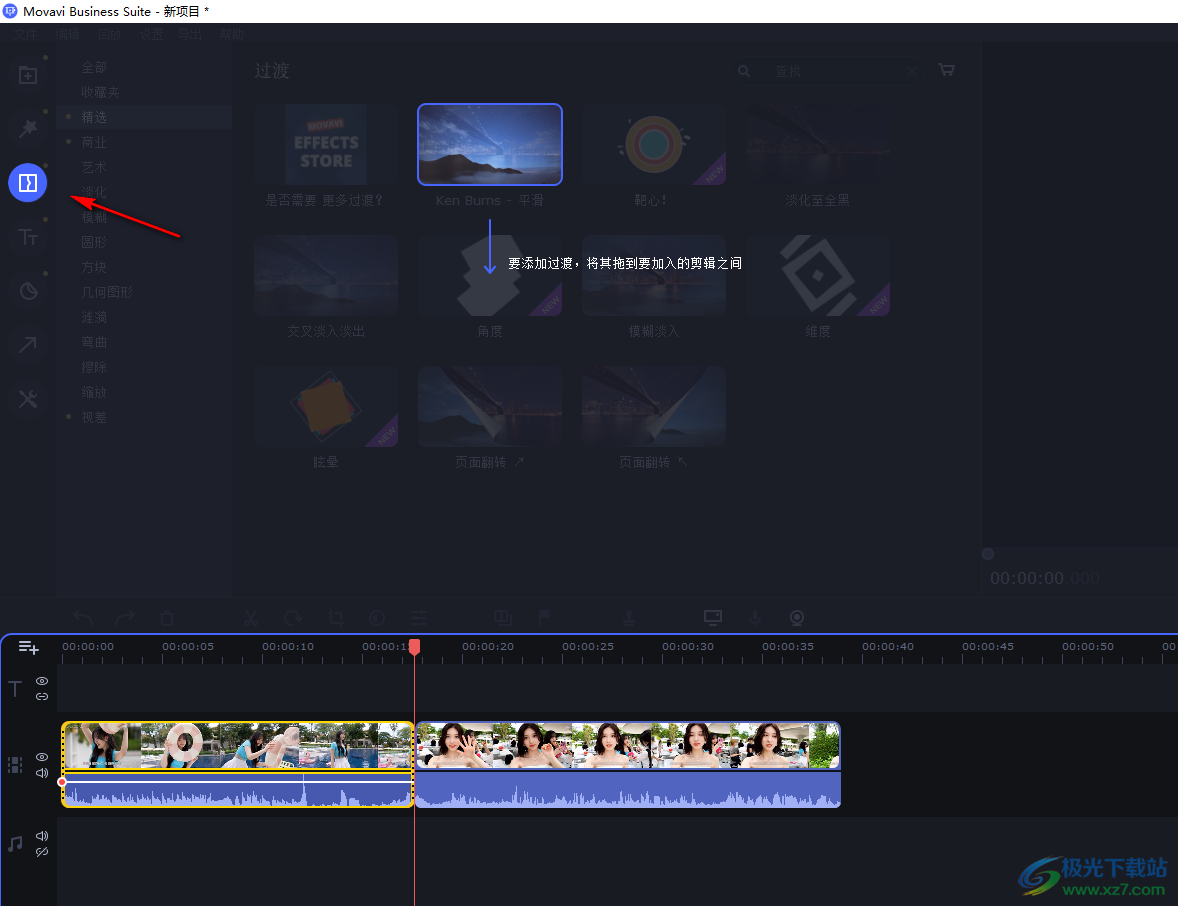This screenshot has width=1178, height=906.
Task: Open the Titles panel icon
Action: pyautogui.click(x=28, y=237)
